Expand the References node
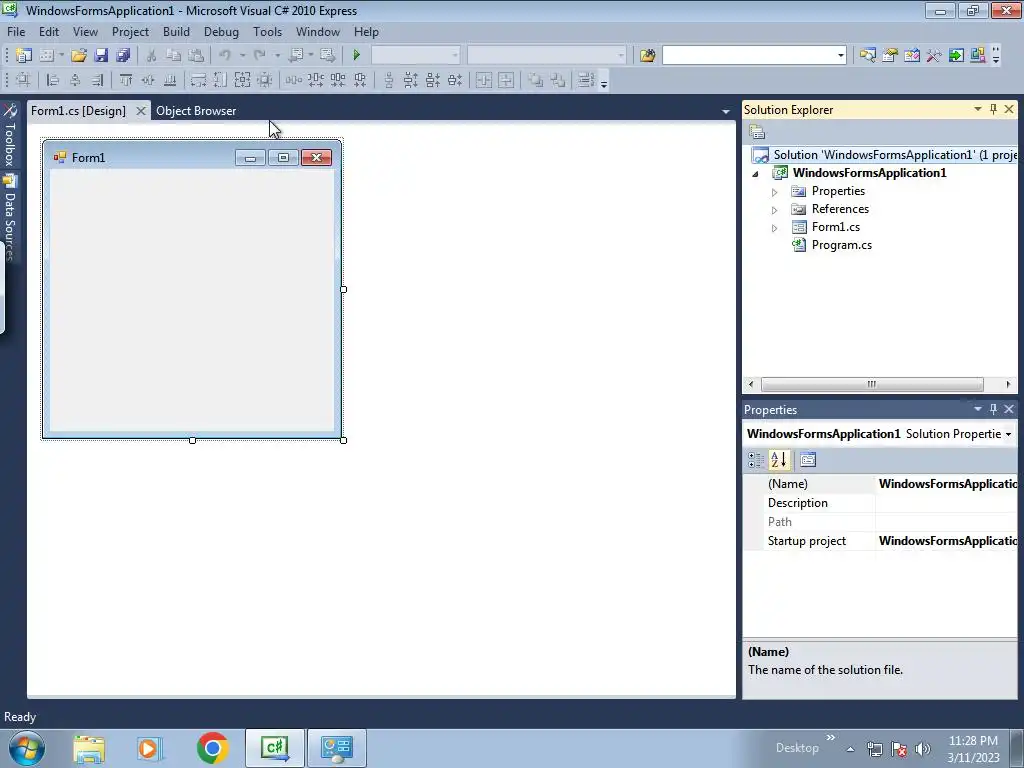Screen dimensions: 1024x768 coord(775,210)
